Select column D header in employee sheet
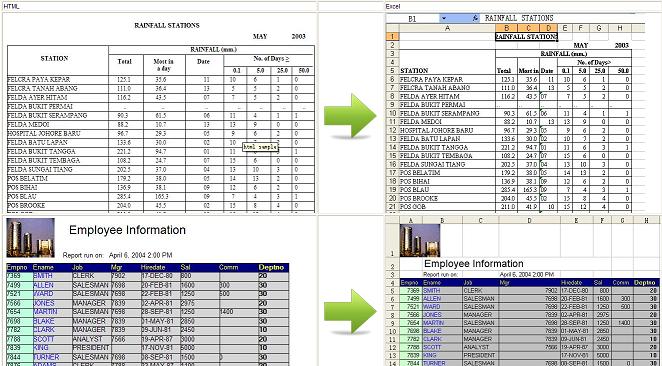The image size is (662, 366). [529, 220]
